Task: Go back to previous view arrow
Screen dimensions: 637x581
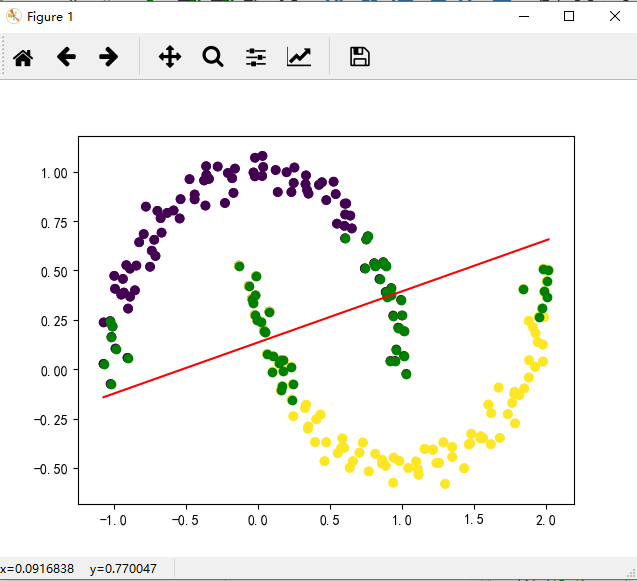Action: pos(66,56)
